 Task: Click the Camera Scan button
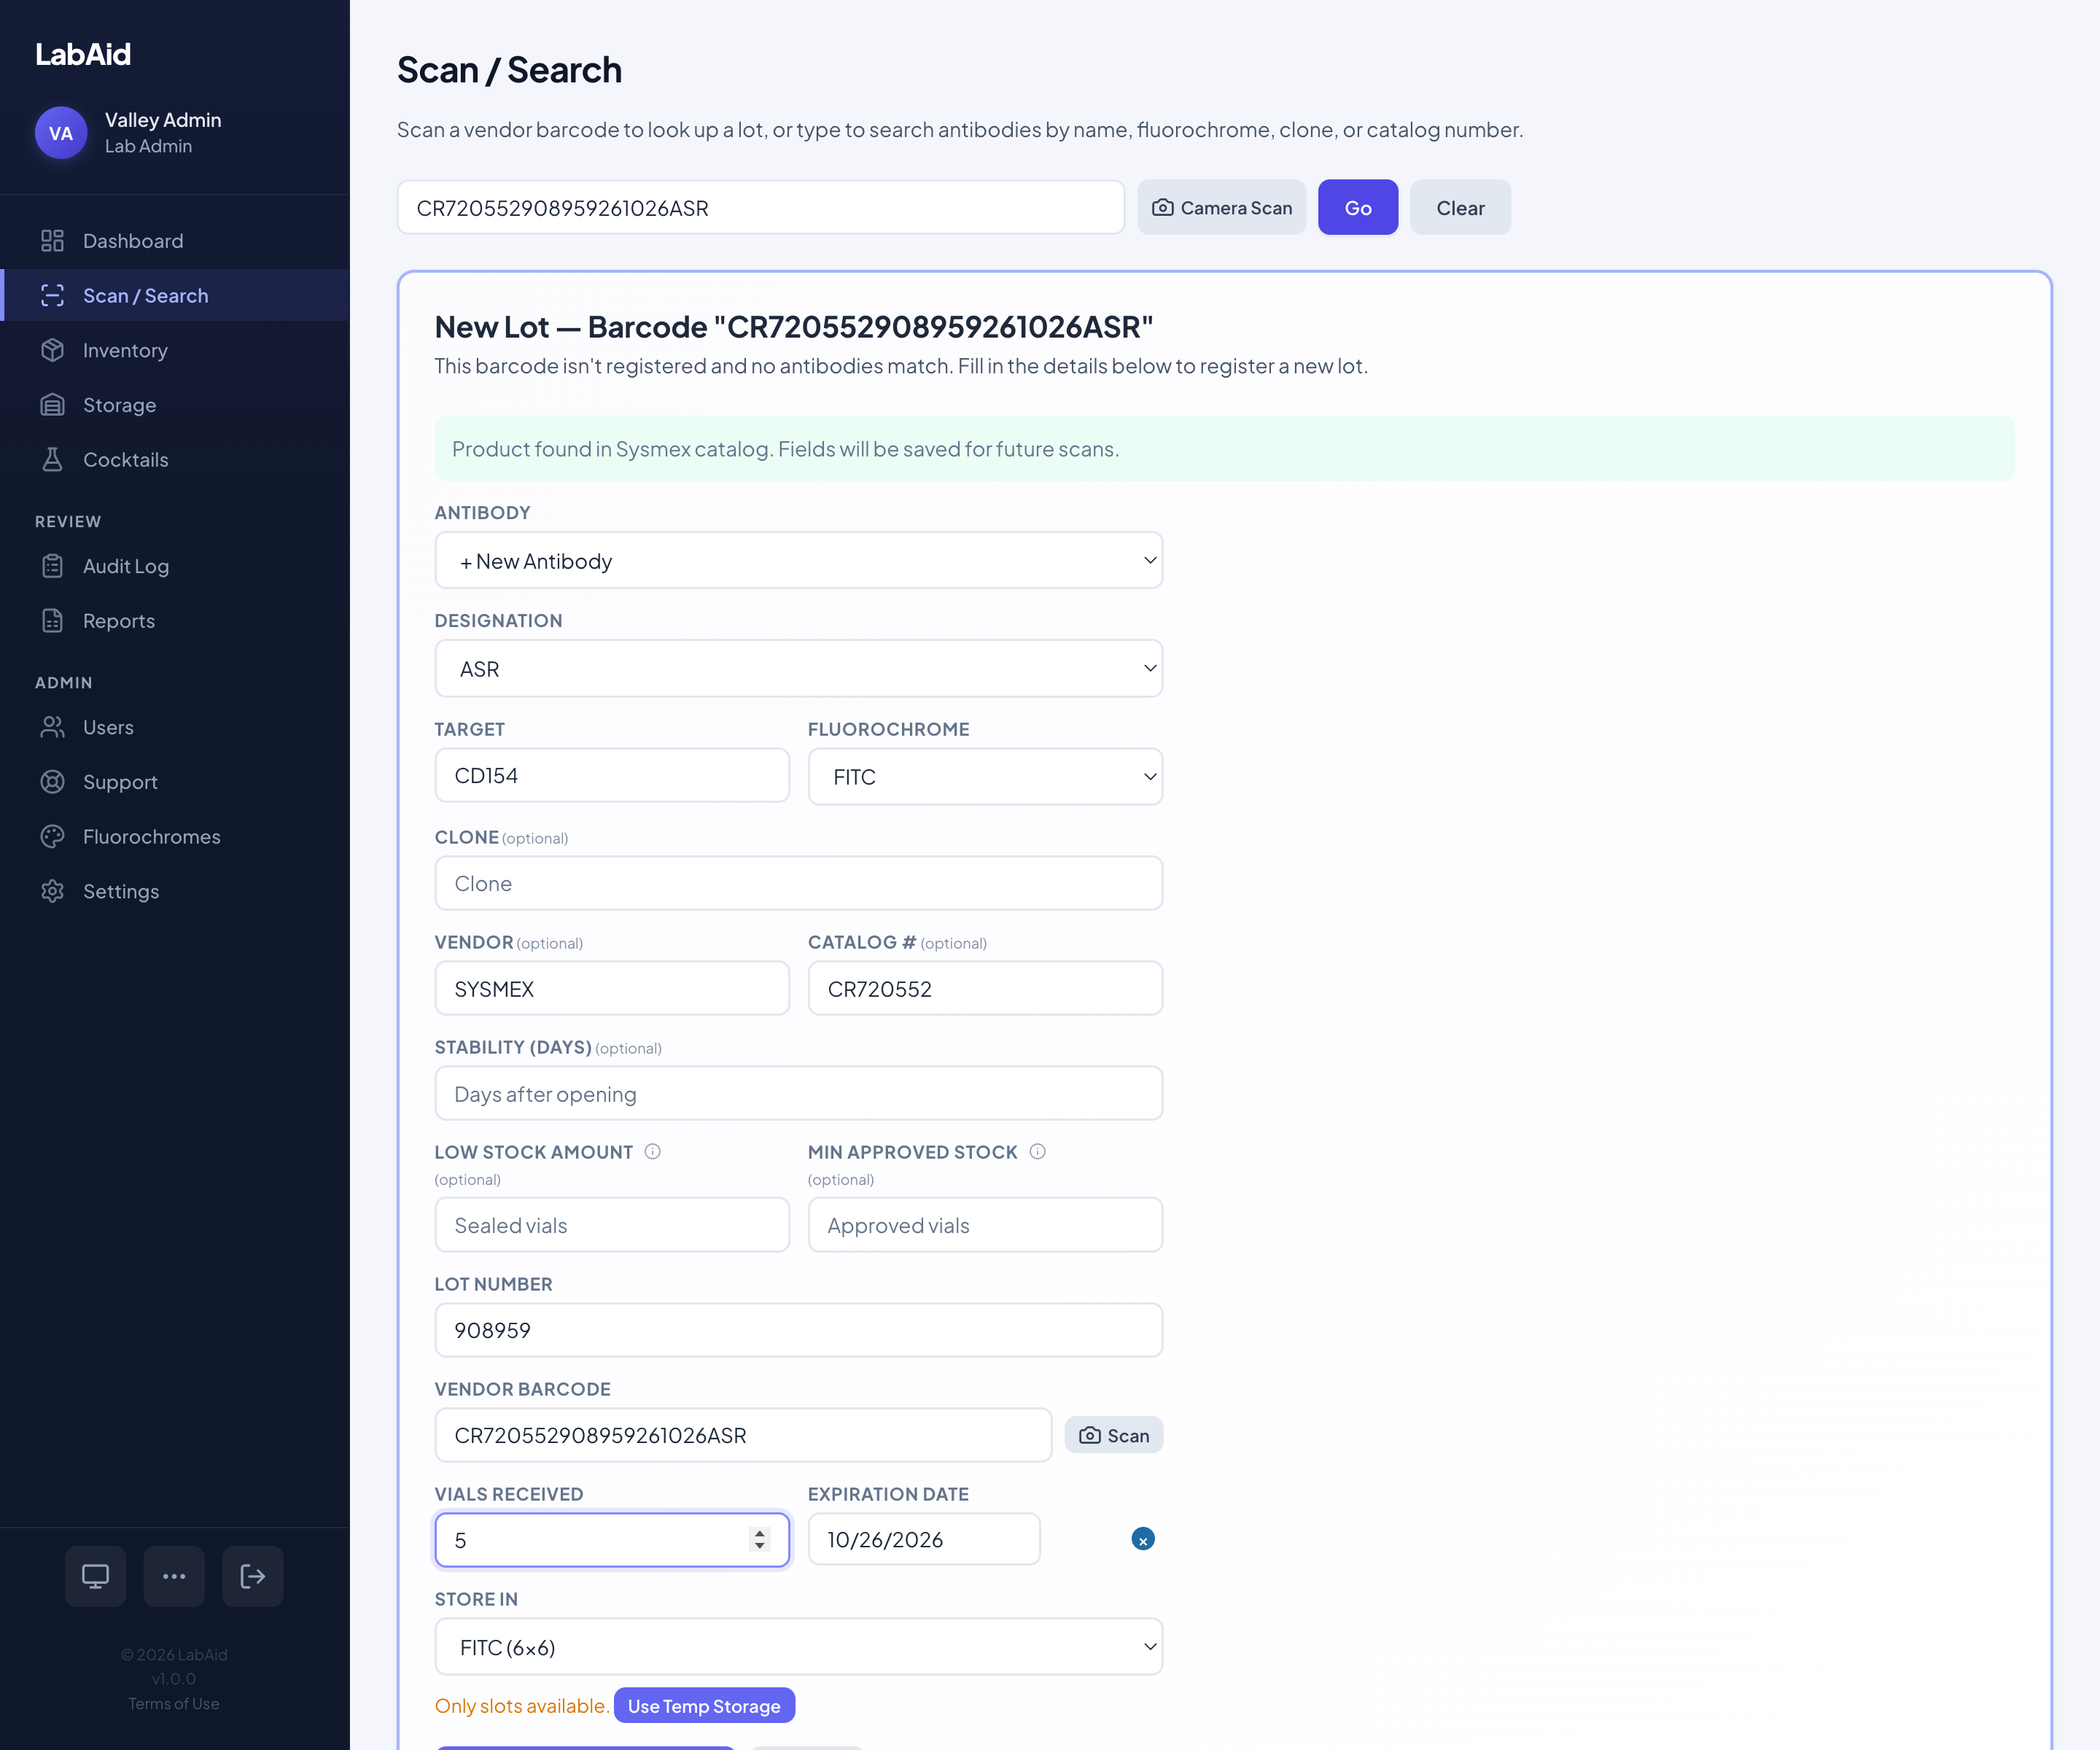[1221, 208]
